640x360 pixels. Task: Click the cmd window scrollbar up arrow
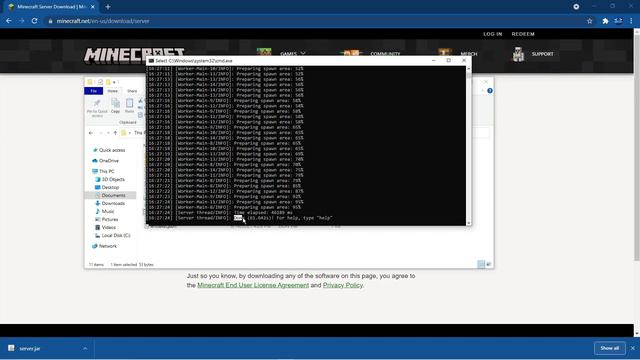(469, 69)
